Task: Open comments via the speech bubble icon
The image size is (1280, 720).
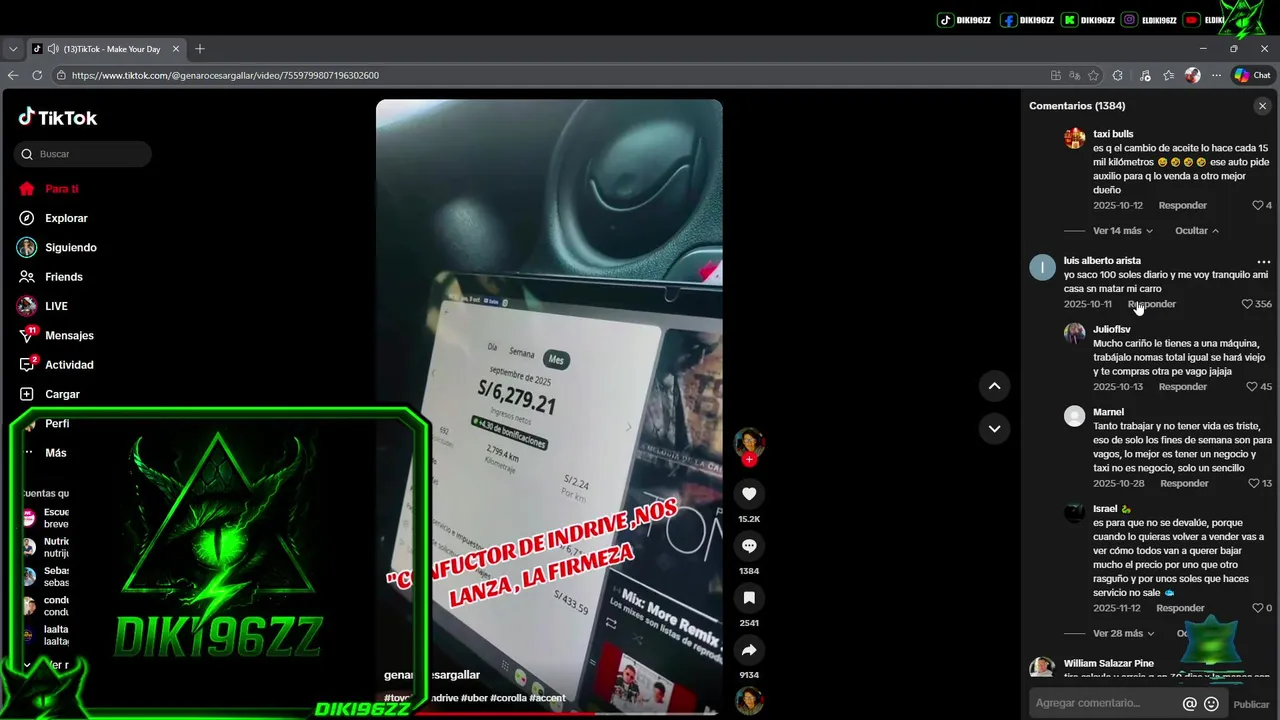Action: click(x=749, y=545)
